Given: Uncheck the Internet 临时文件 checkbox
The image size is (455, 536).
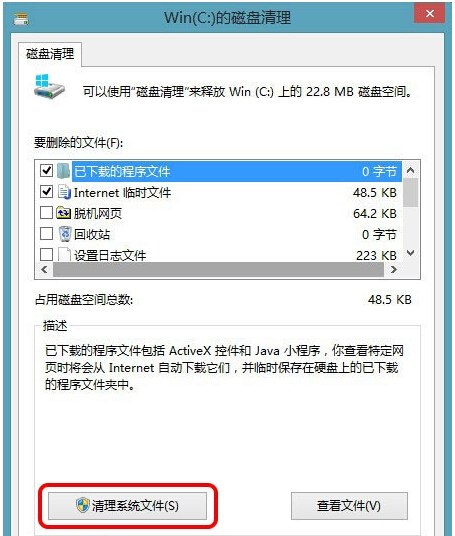Looking at the screenshot, I should click(46, 192).
